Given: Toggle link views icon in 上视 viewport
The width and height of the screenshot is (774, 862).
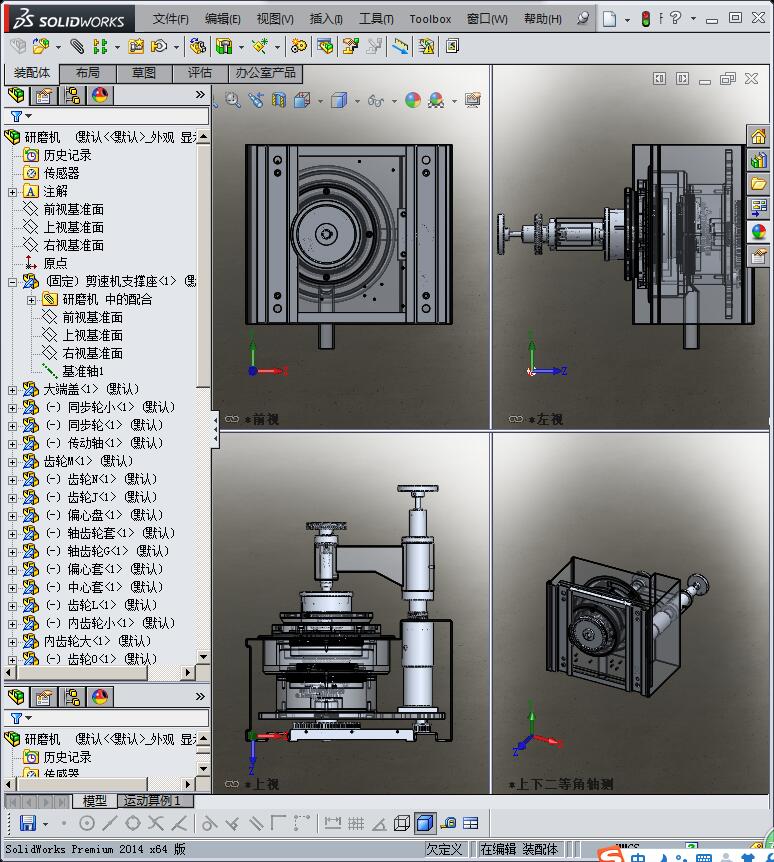Looking at the screenshot, I should 232,783.
